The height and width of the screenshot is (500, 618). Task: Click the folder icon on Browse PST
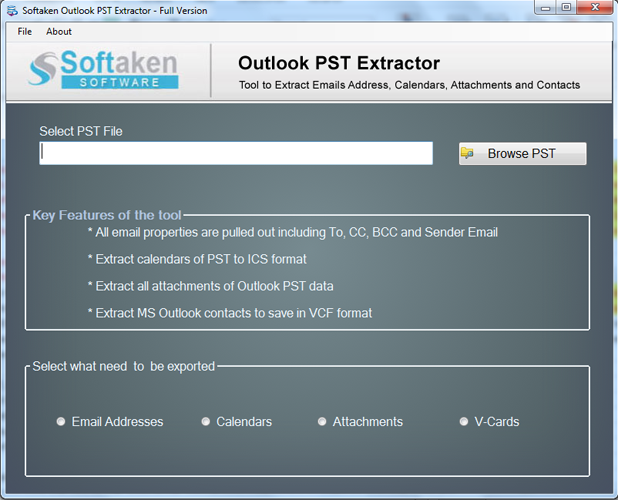[468, 154]
